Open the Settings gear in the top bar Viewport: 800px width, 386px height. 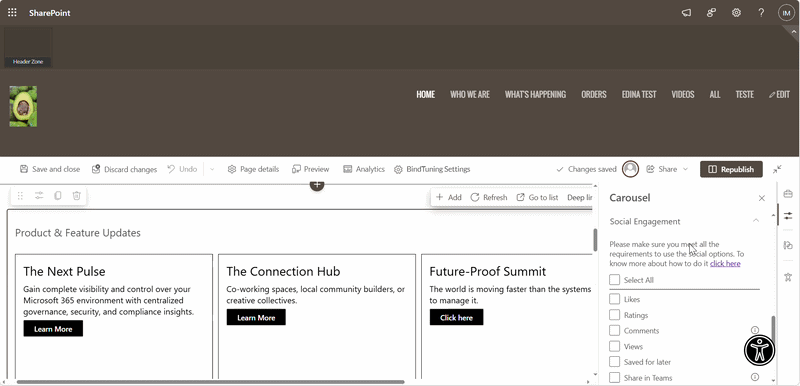point(736,13)
